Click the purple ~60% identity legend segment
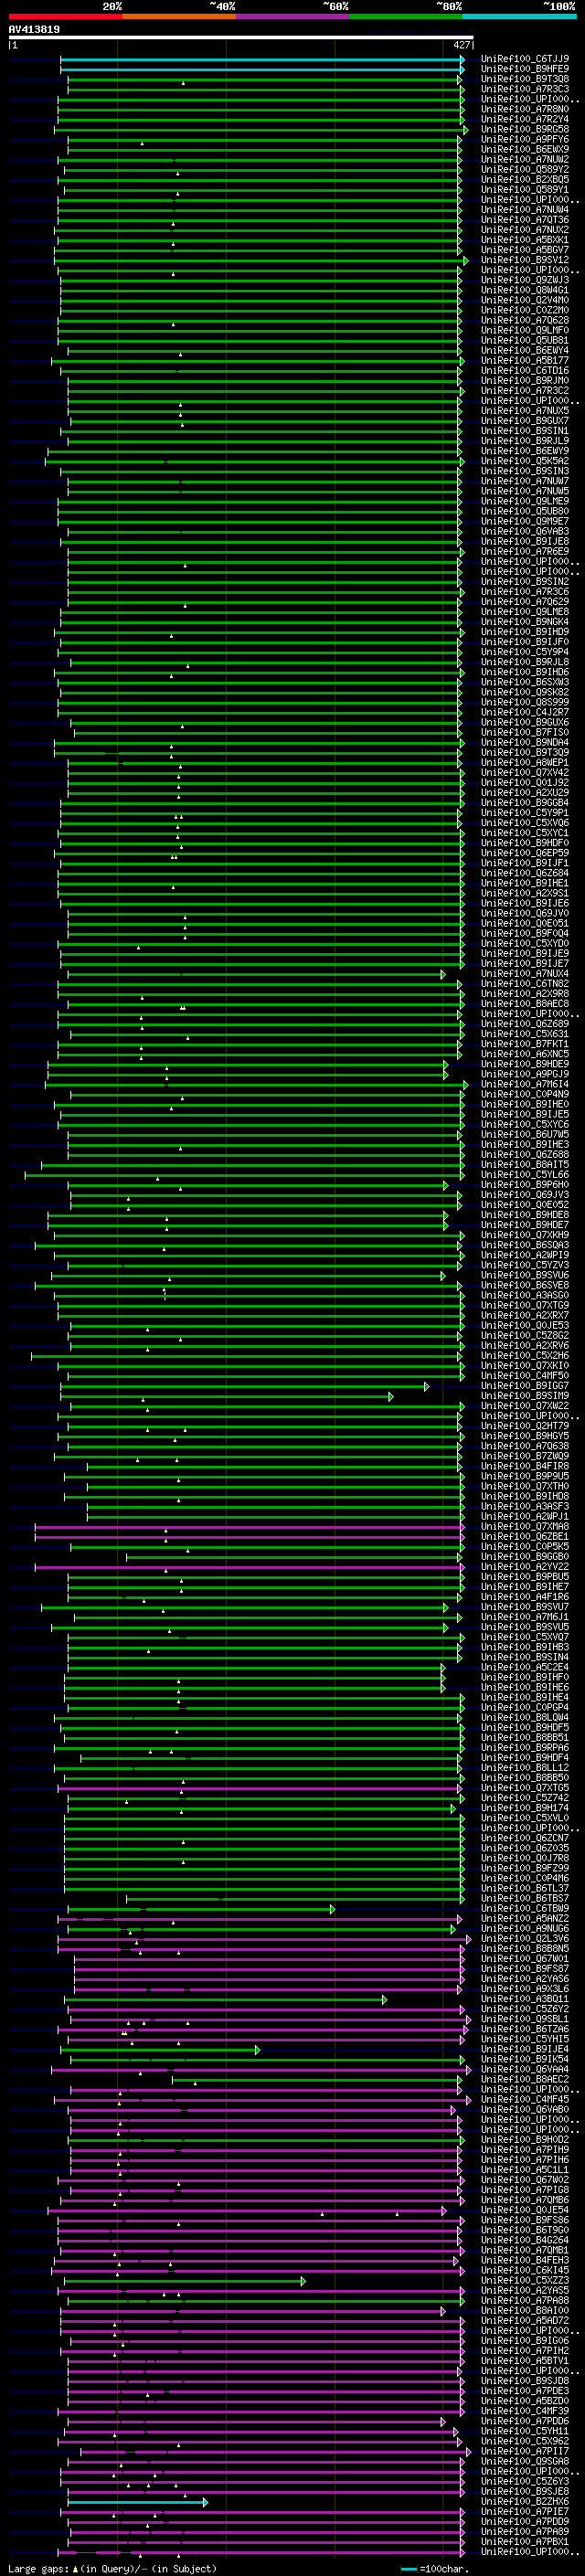 292,16
